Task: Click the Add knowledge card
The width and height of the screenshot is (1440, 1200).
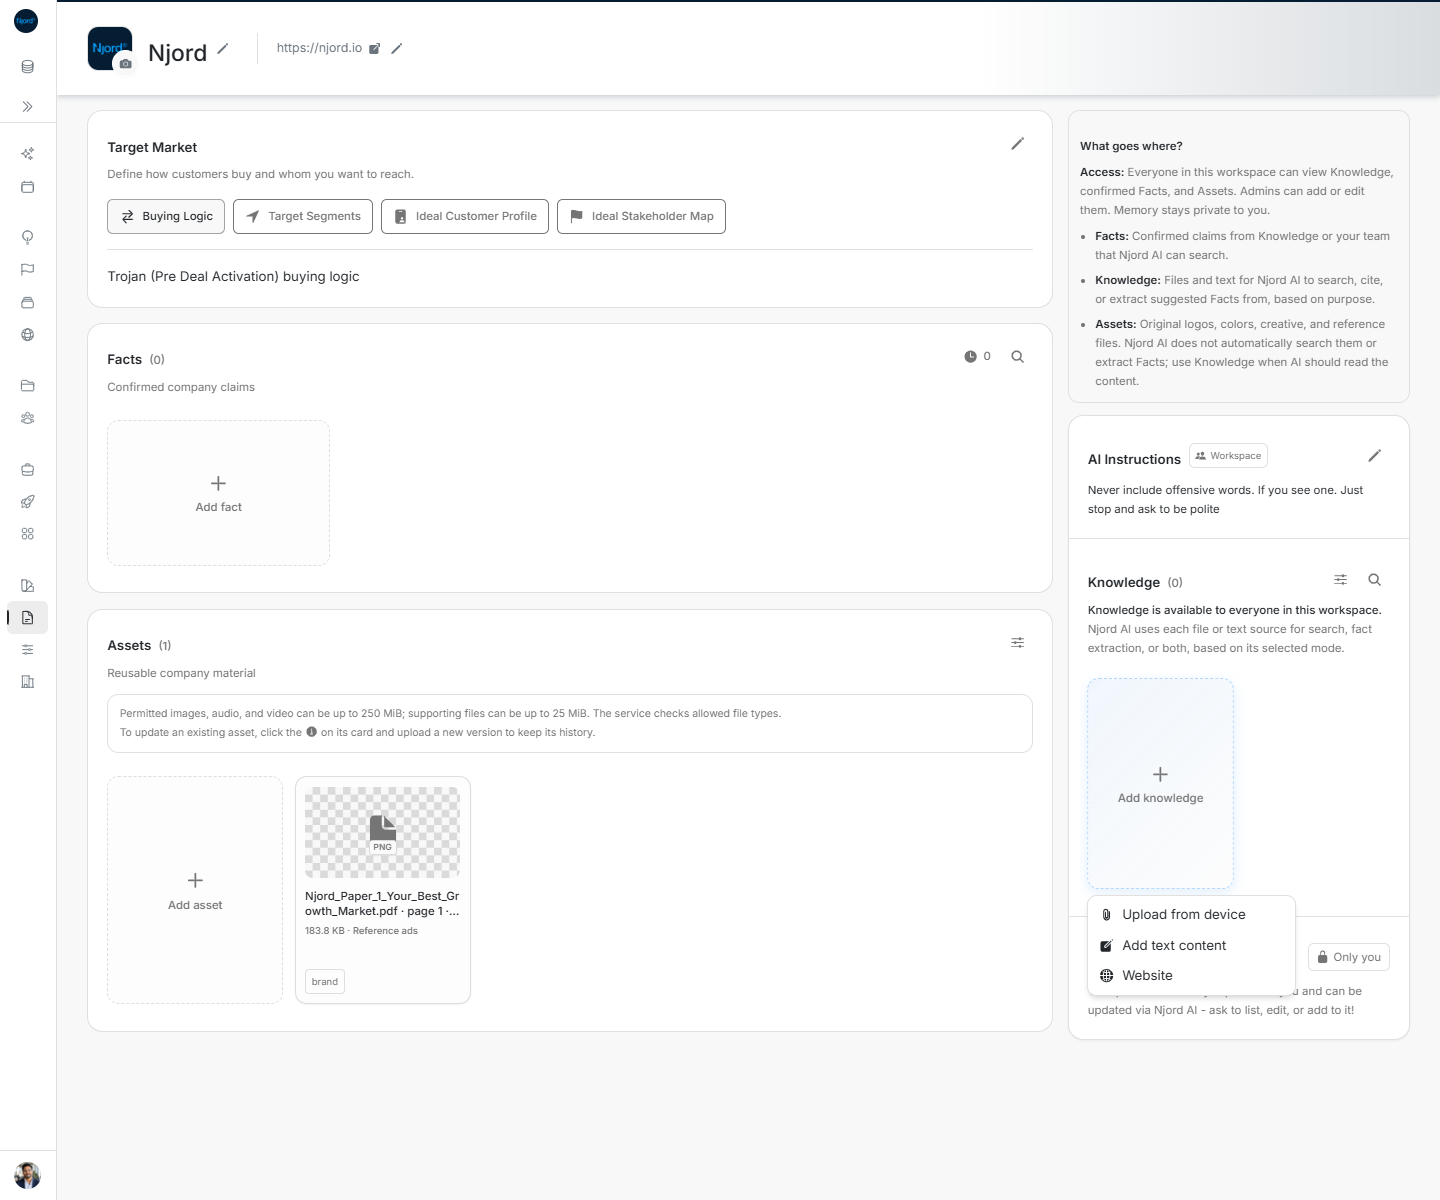Action: [1160, 784]
